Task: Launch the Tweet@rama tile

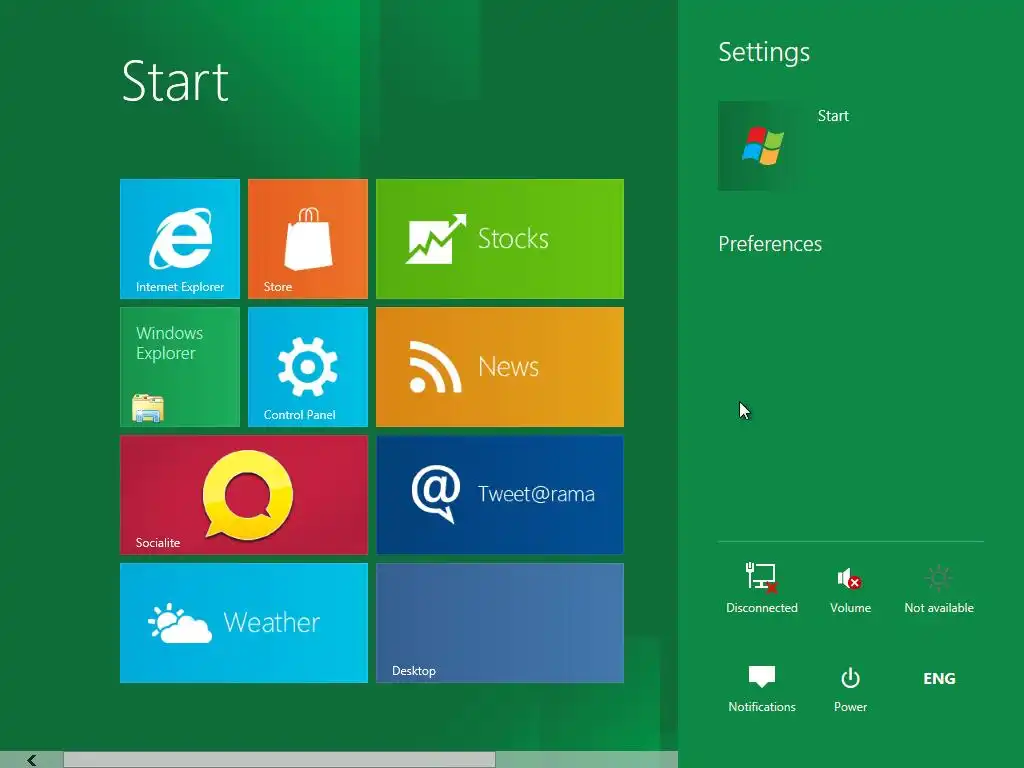Action: tap(500, 494)
